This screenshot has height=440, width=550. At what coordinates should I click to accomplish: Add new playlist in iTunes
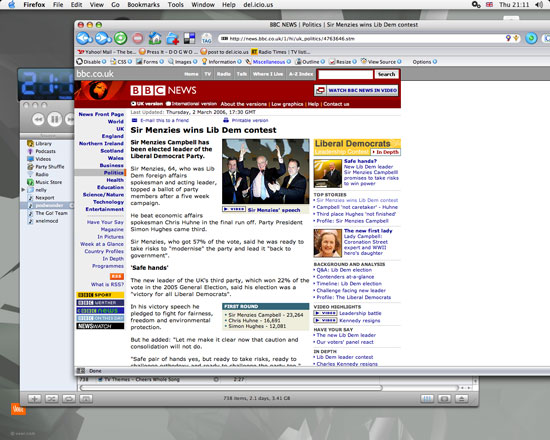(34, 399)
